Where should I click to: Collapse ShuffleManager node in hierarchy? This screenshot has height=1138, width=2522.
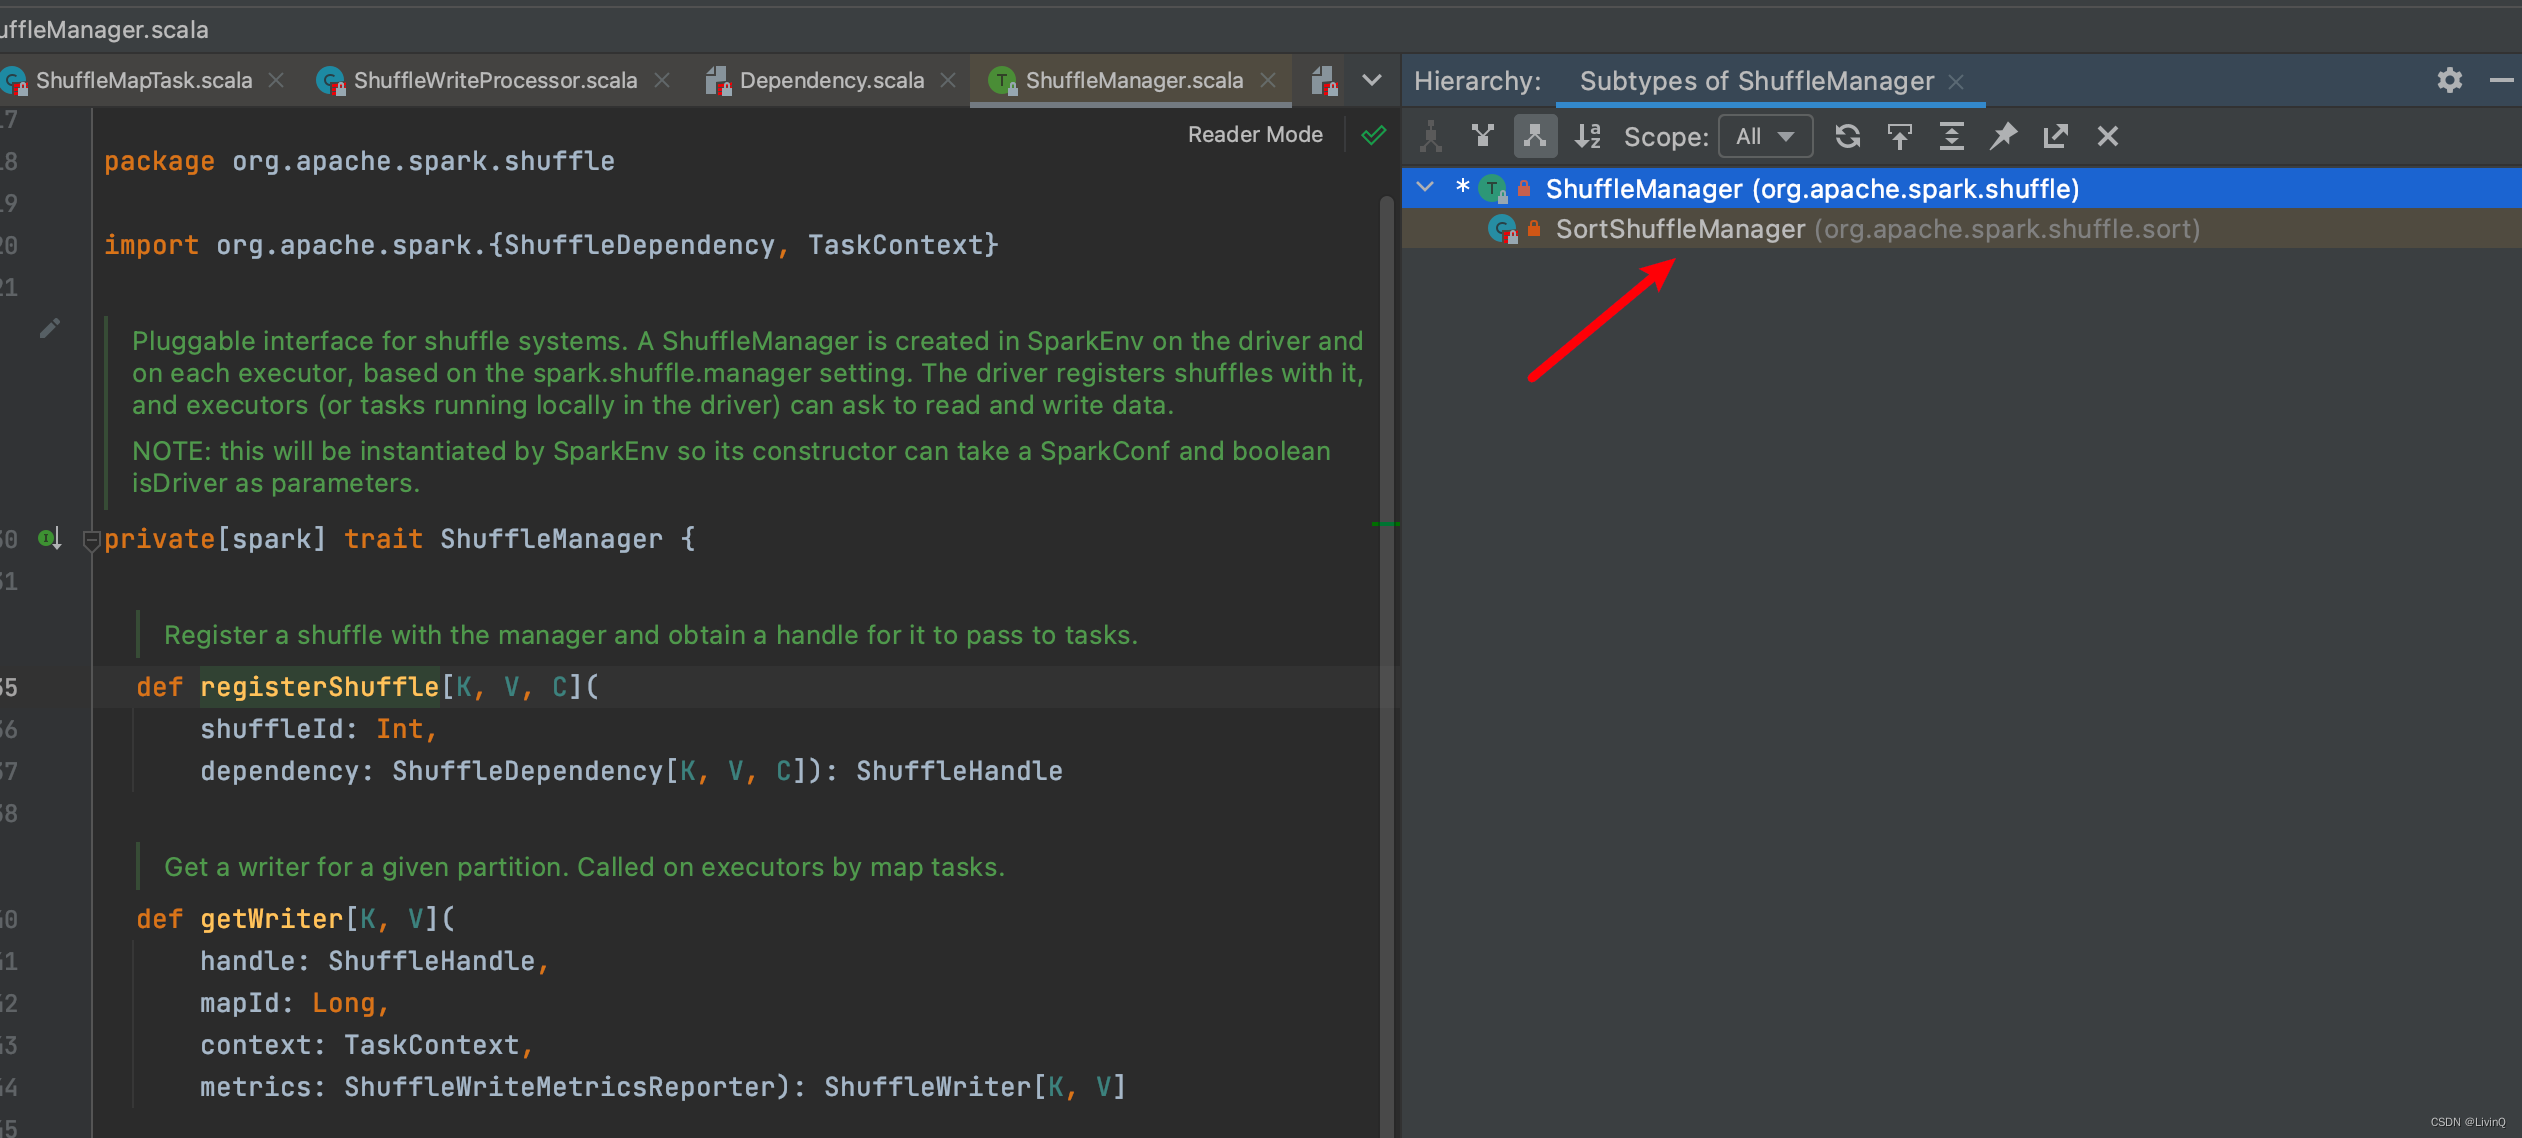1425,187
